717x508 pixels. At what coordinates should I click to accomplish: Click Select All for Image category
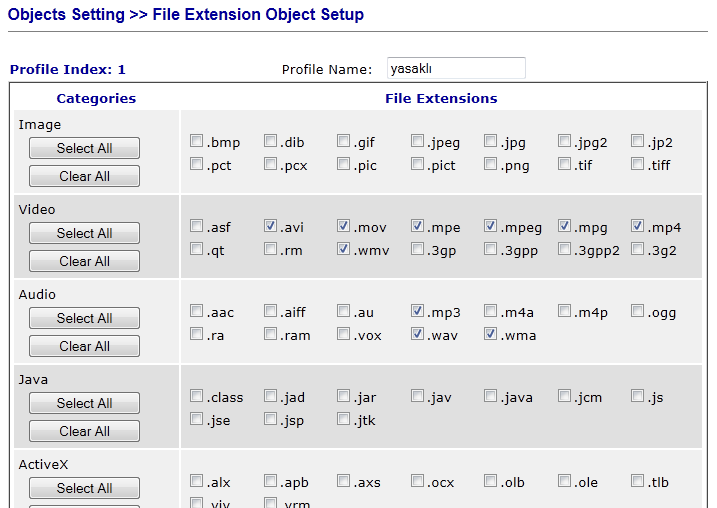(x=84, y=148)
